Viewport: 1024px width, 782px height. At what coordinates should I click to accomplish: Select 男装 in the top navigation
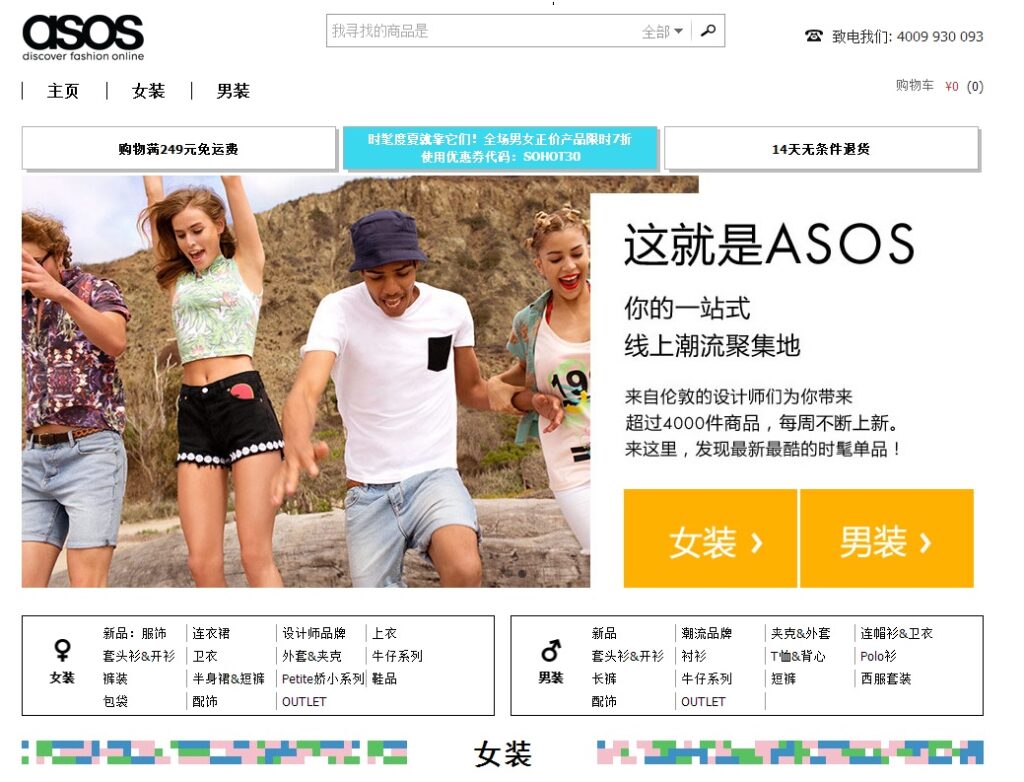click(x=234, y=91)
